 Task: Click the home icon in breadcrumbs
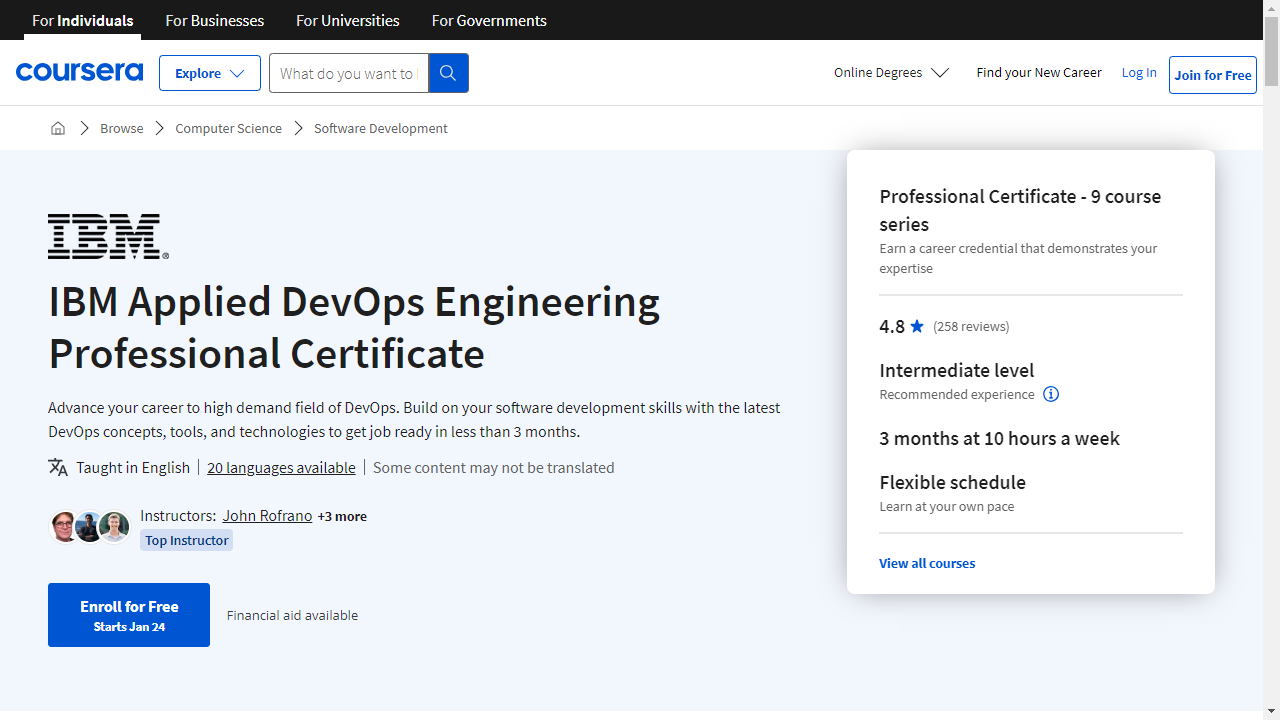point(58,128)
